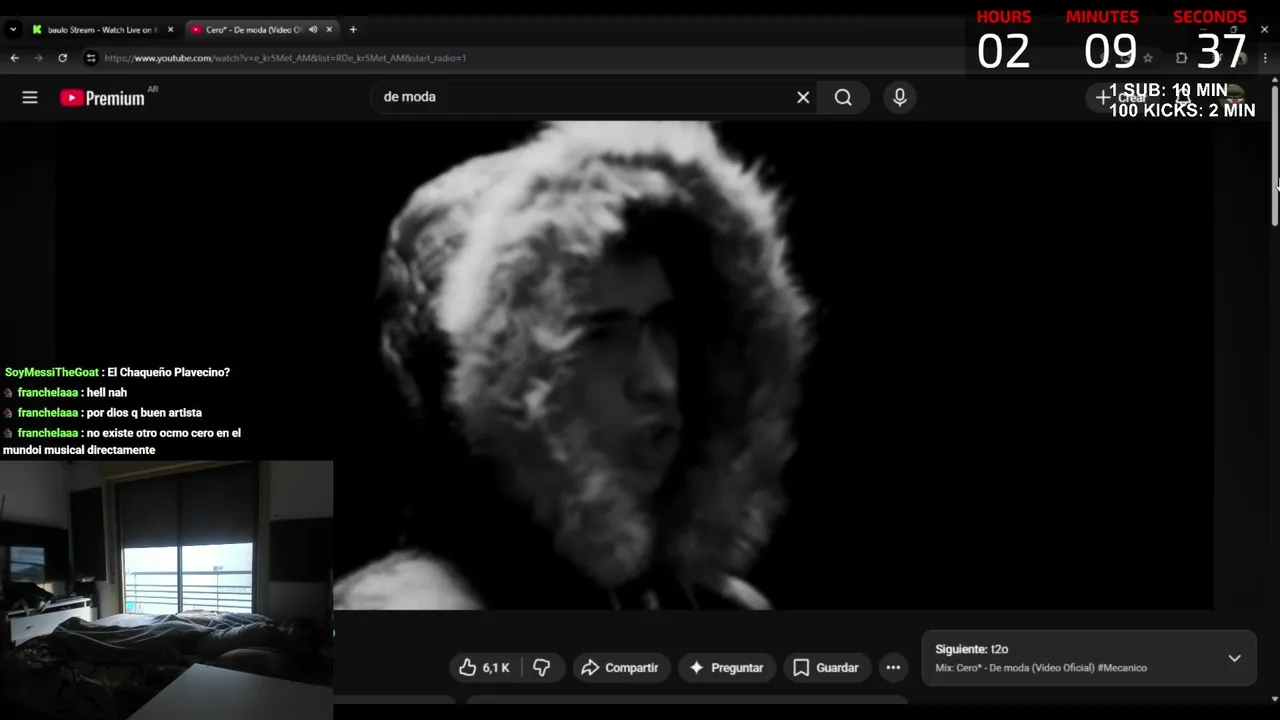Go forward with the browser forward arrow
This screenshot has width=1280, height=720.
click(x=39, y=58)
